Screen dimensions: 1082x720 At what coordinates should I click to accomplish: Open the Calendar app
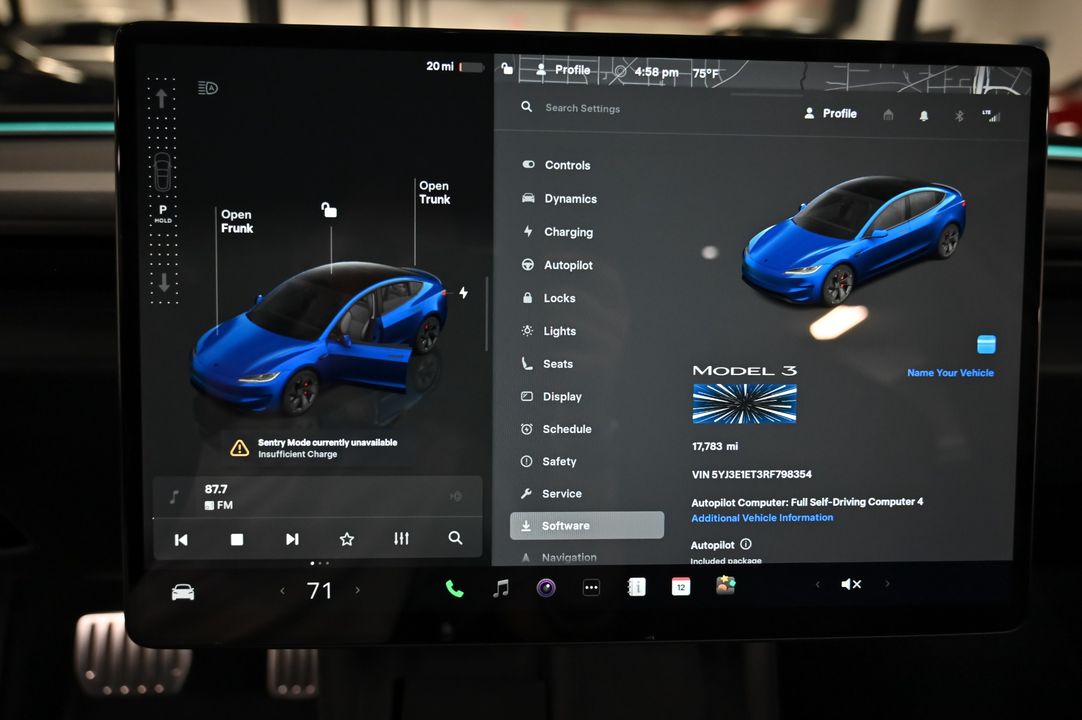pyautogui.click(x=681, y=586)
